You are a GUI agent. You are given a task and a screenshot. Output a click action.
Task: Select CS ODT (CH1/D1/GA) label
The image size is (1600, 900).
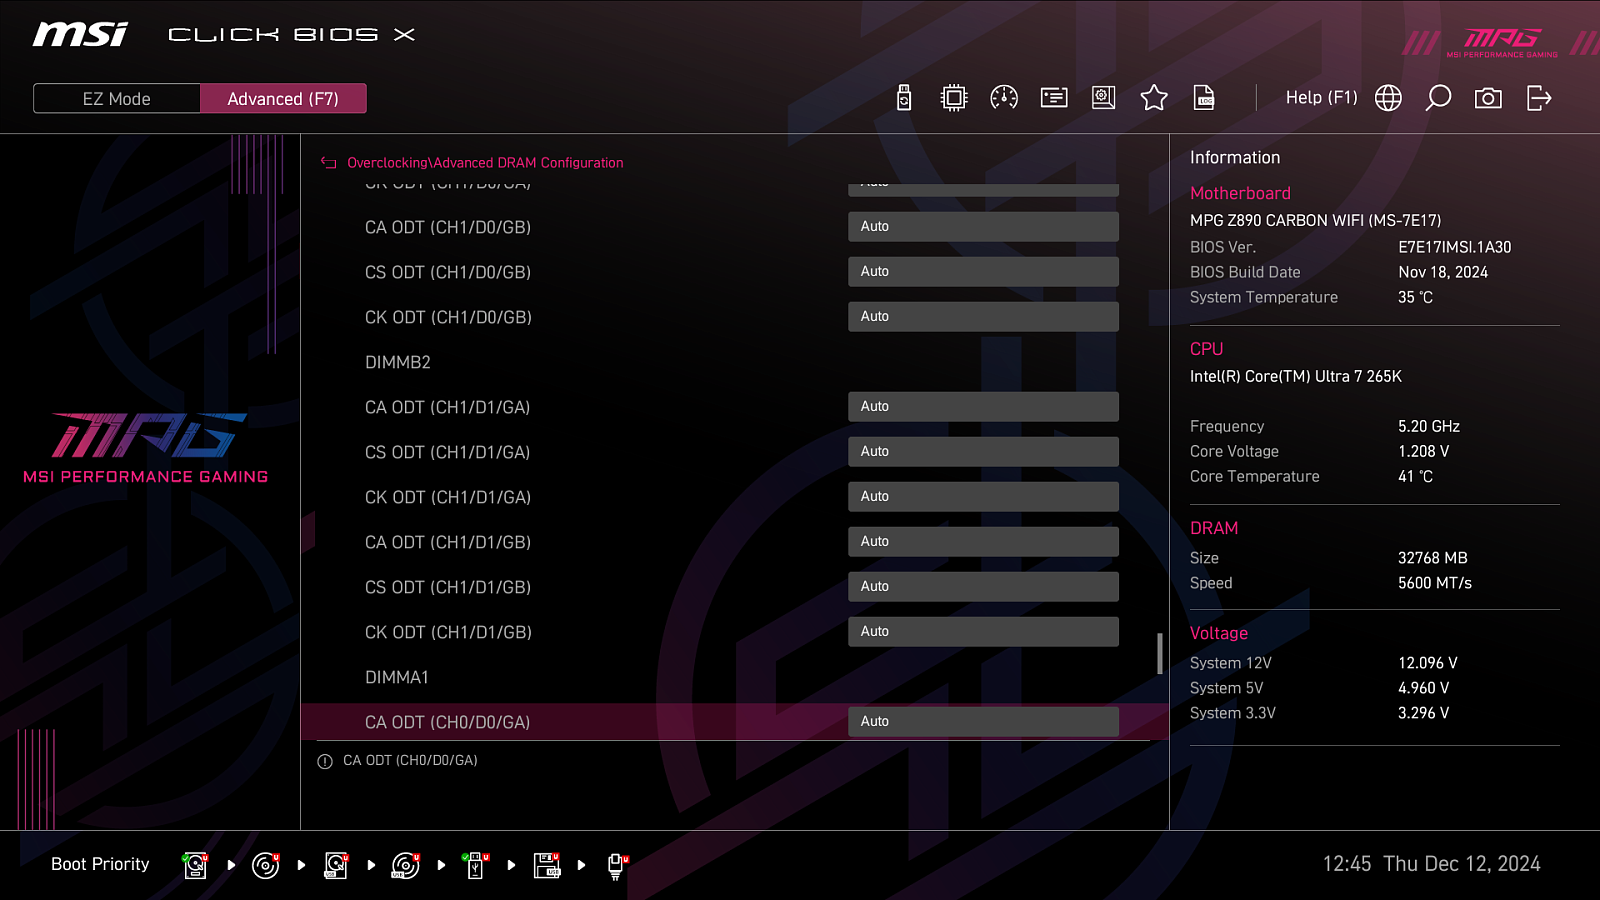pyautogui.click(x=448, y=453)
